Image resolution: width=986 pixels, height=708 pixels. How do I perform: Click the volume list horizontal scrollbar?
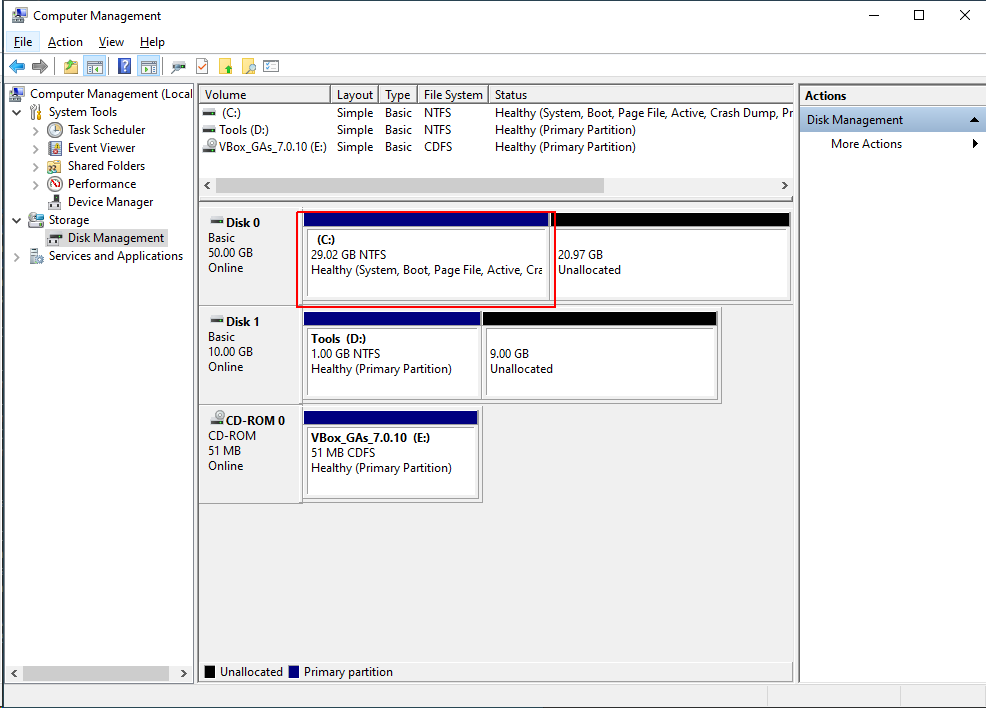(x=410, y=186)
